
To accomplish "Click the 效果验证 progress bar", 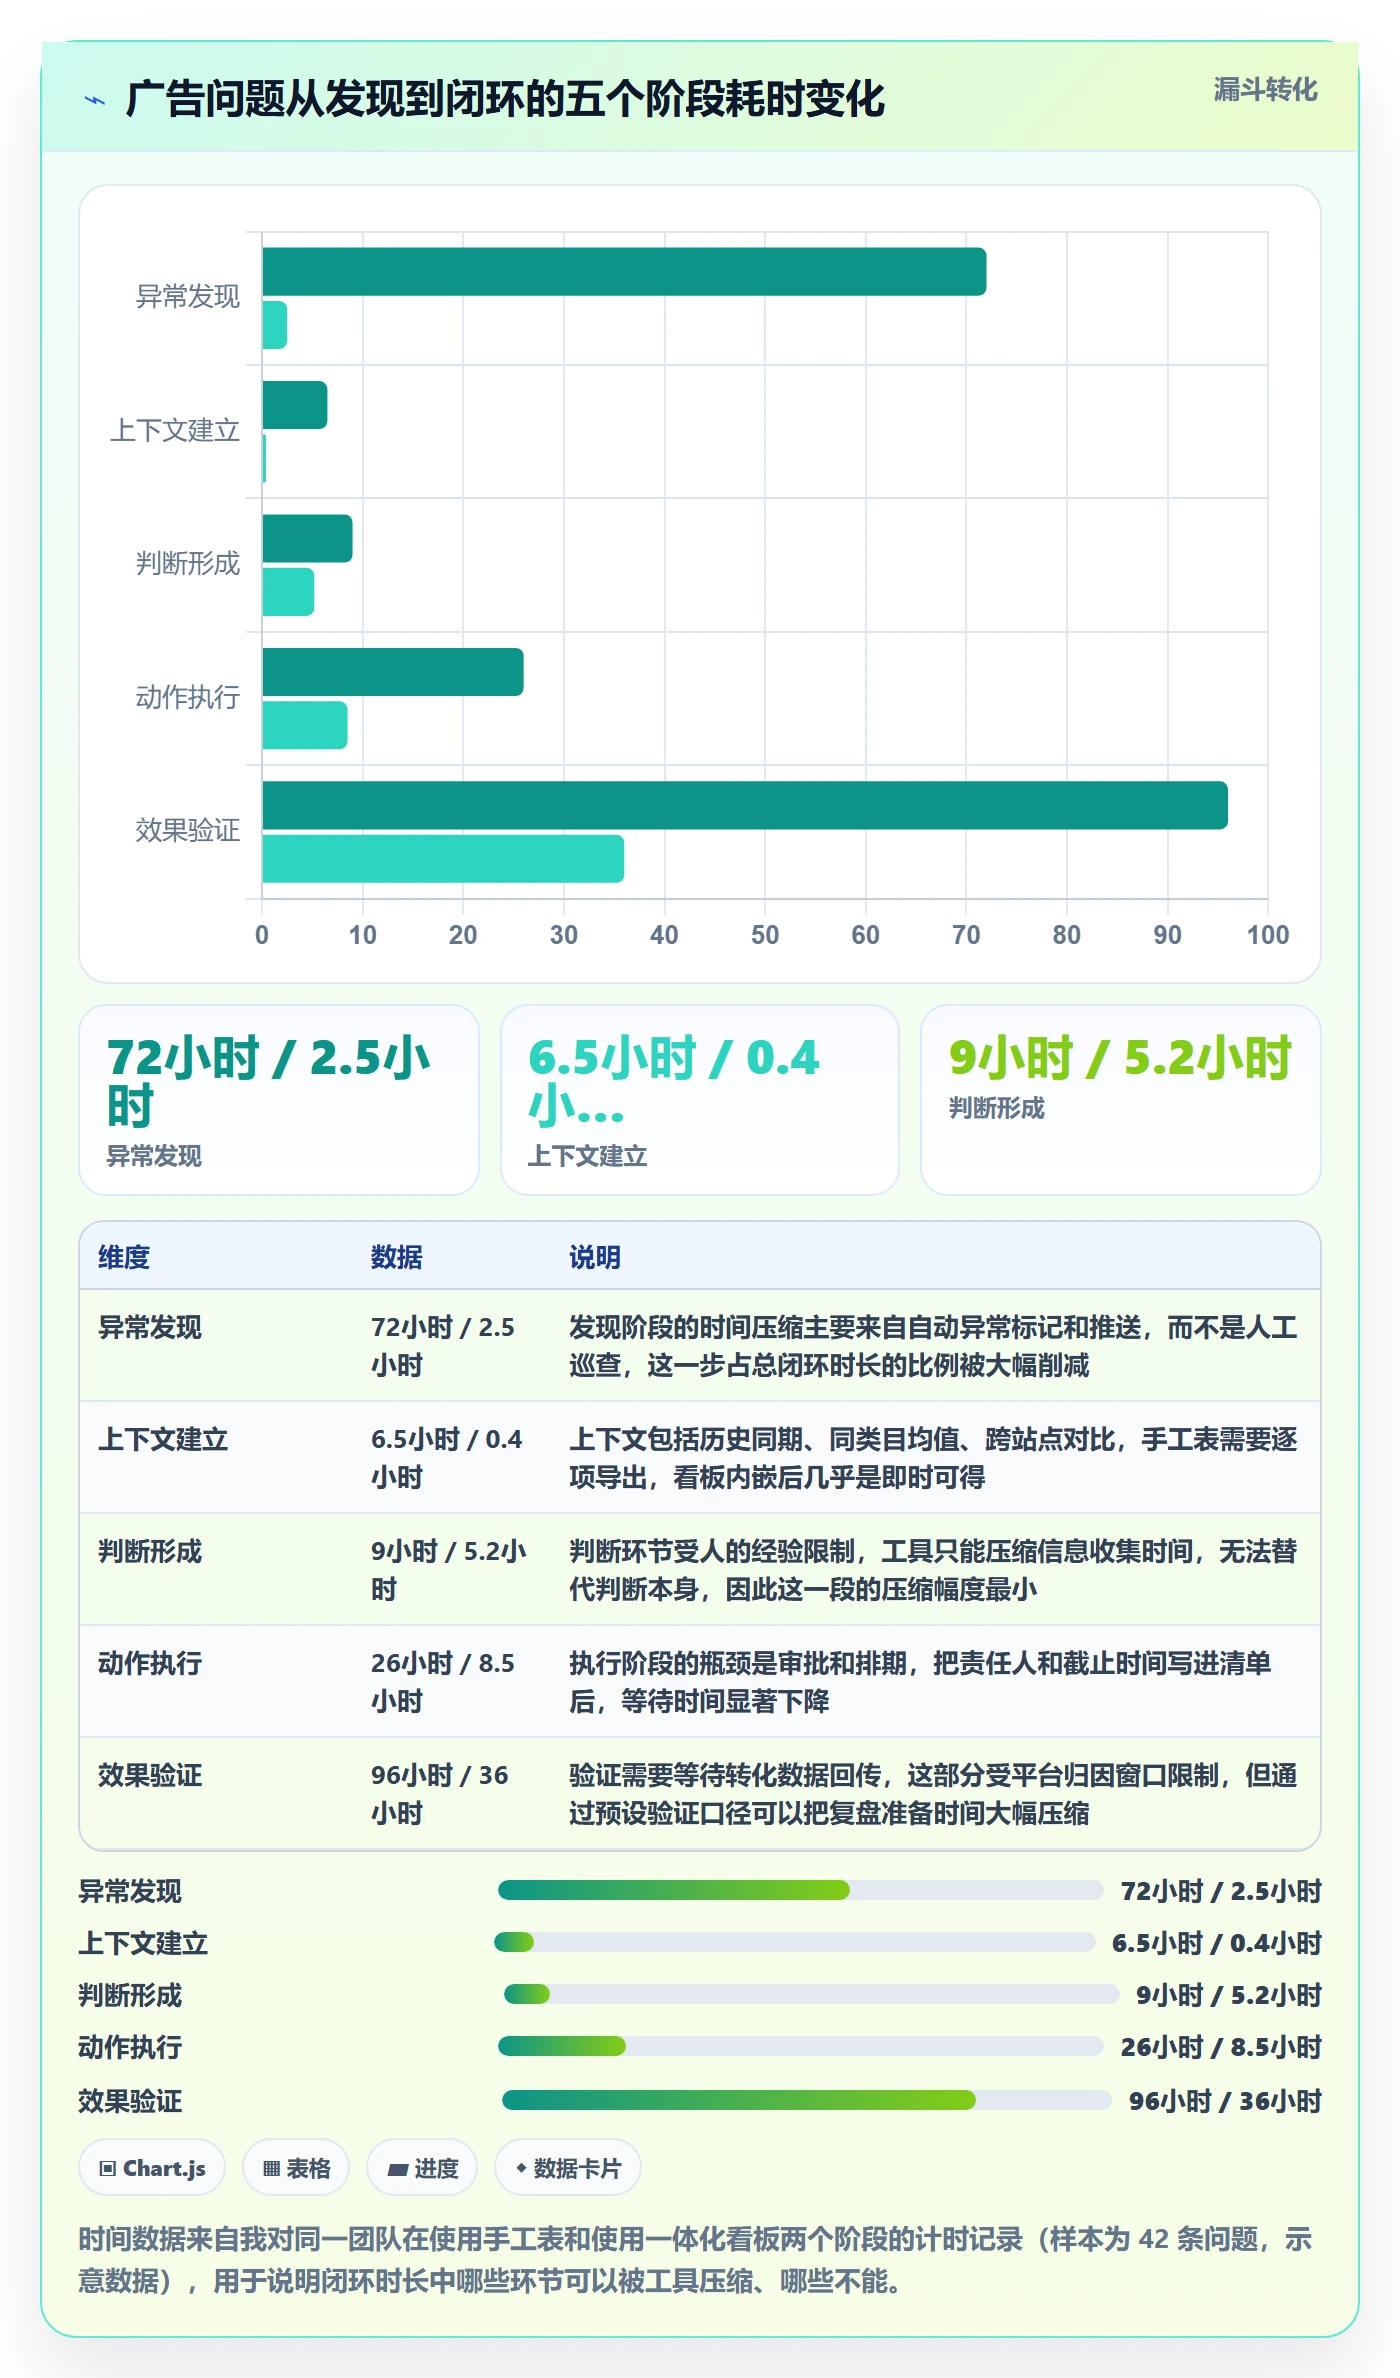I will pos(806,2100).
